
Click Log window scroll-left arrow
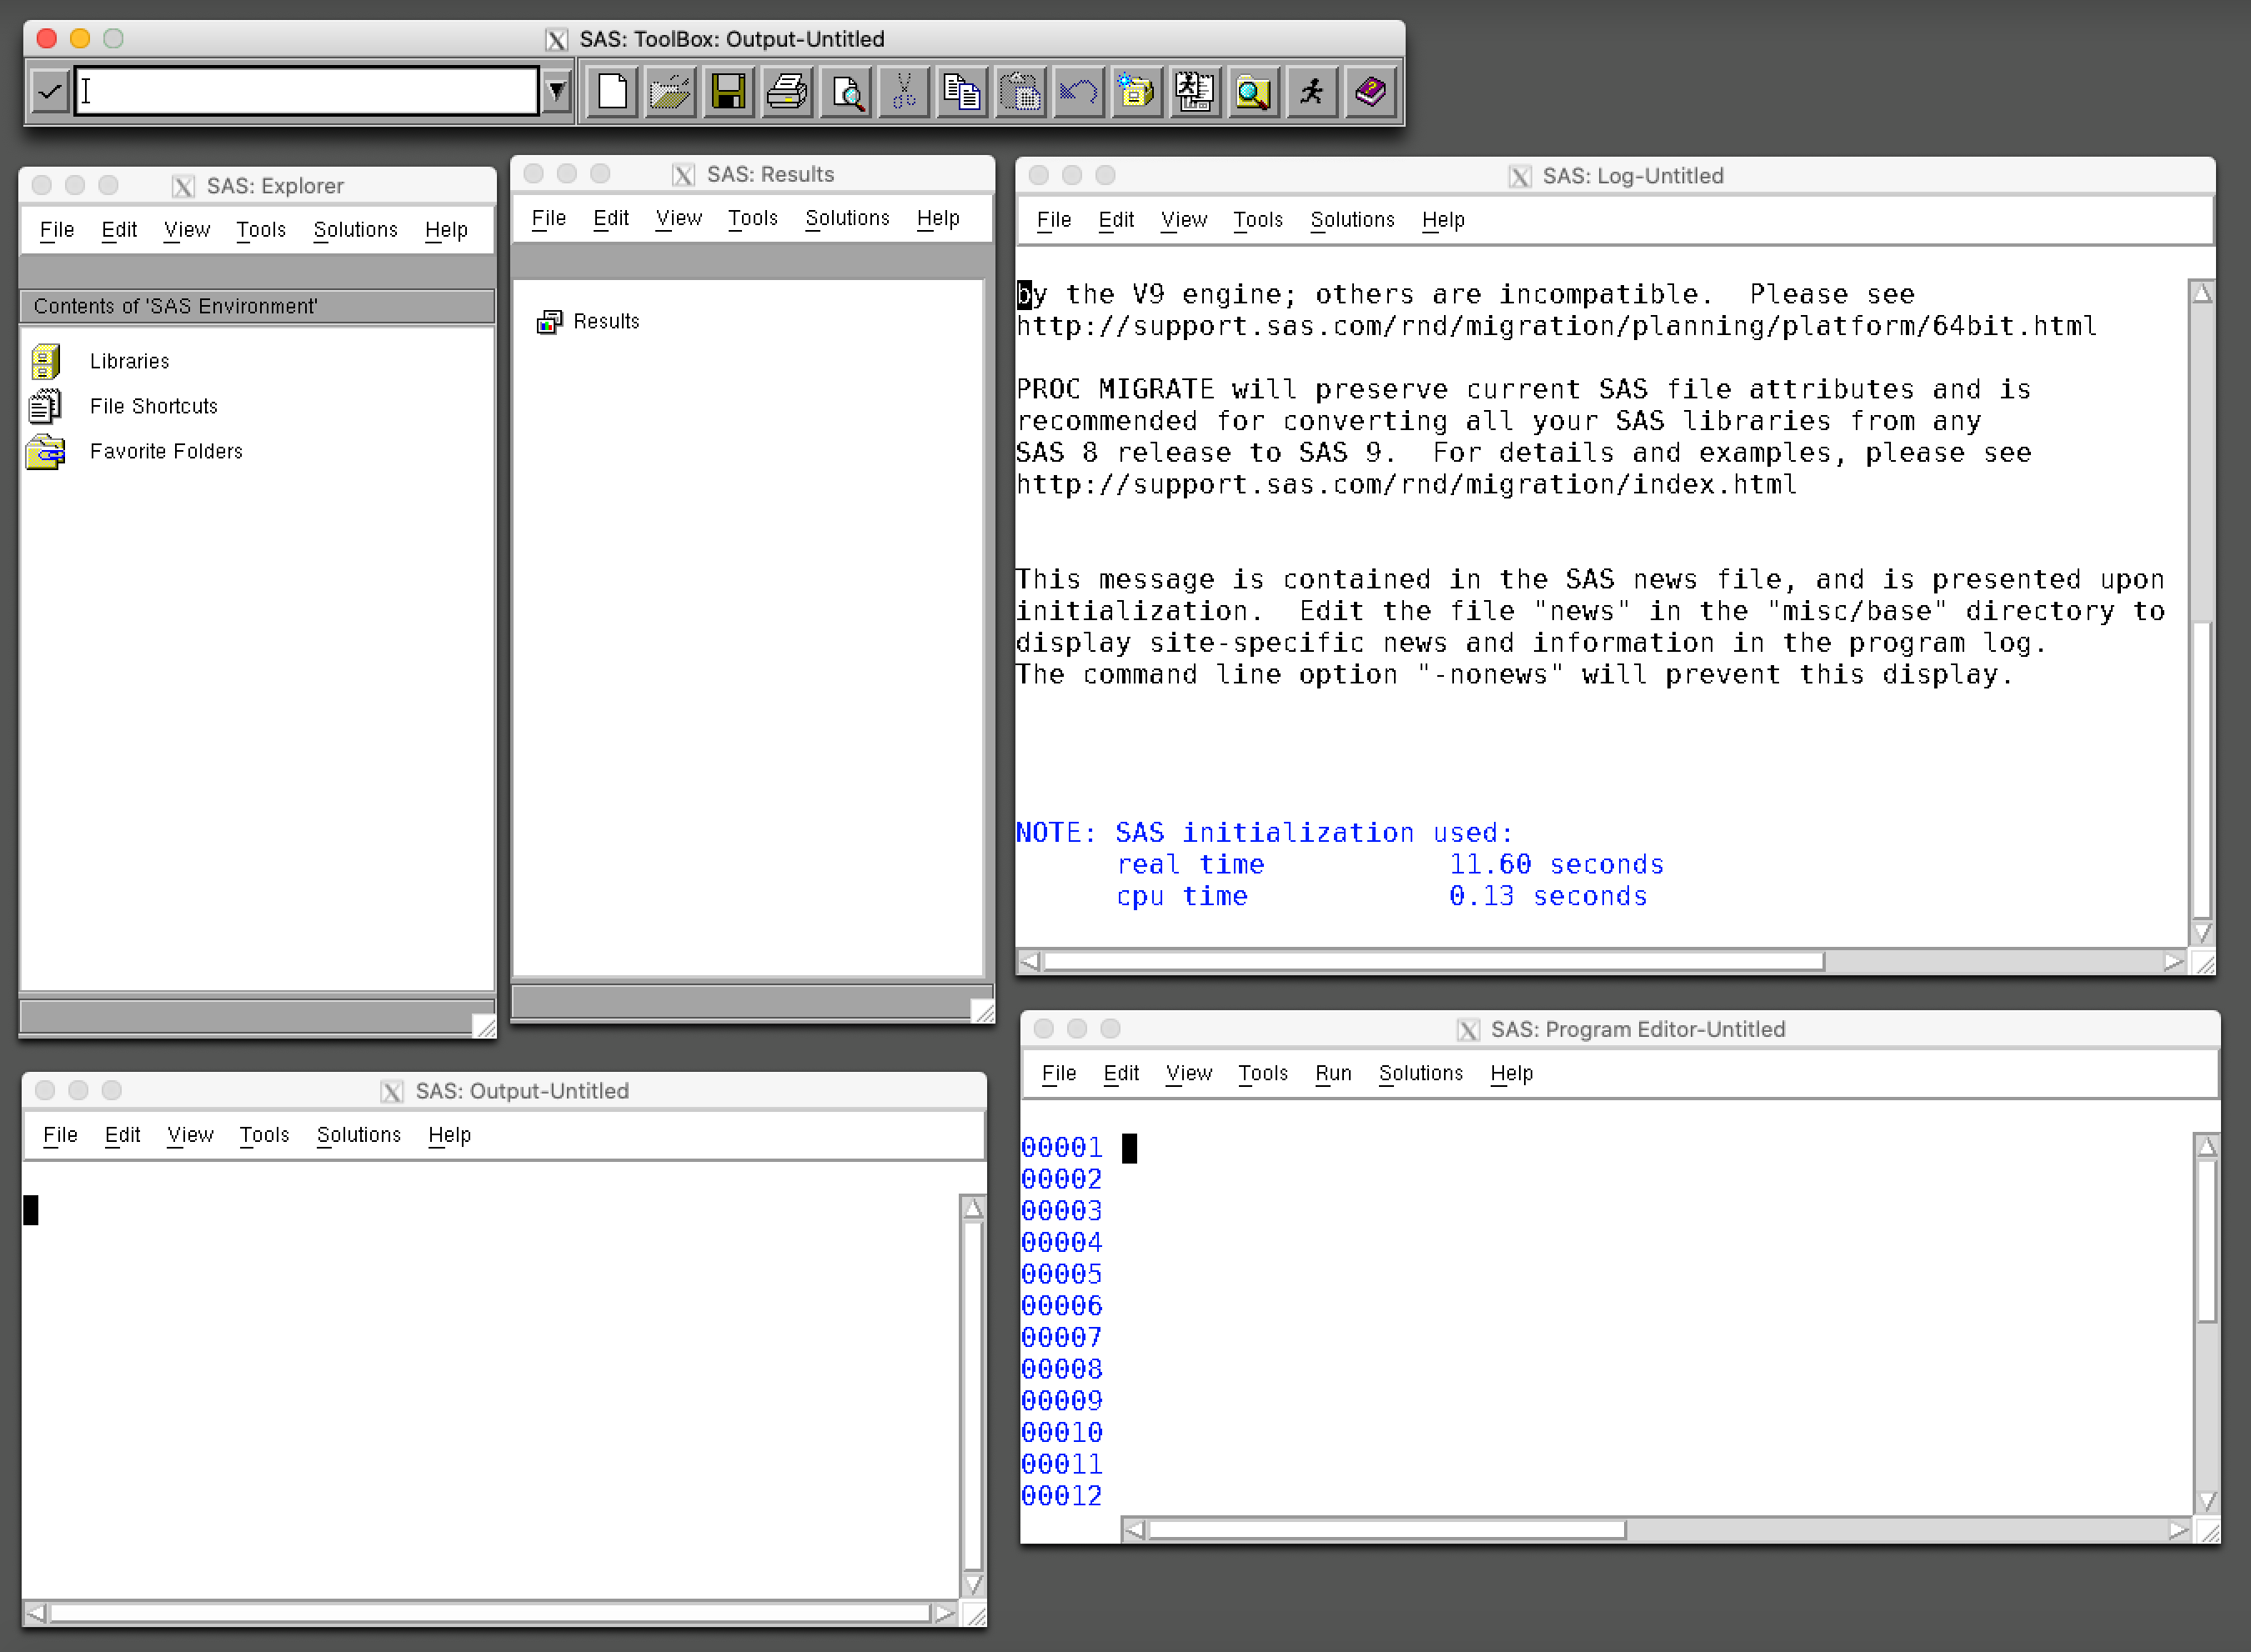tap(1030, 961)
